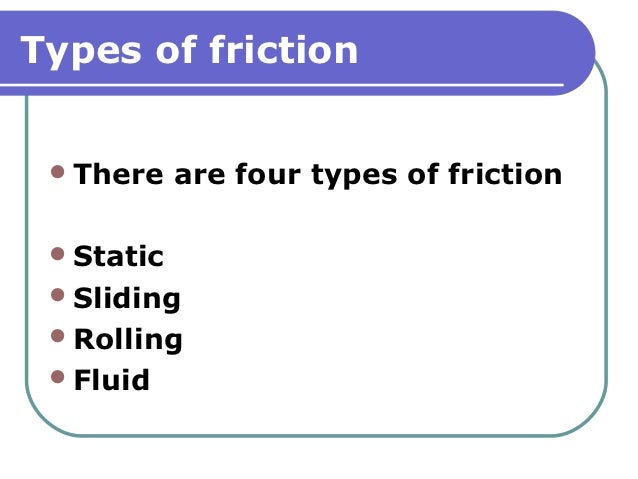638x479 pixels.
Task: Click the word 'Sliding' in the list
Action: pos(127,299)
